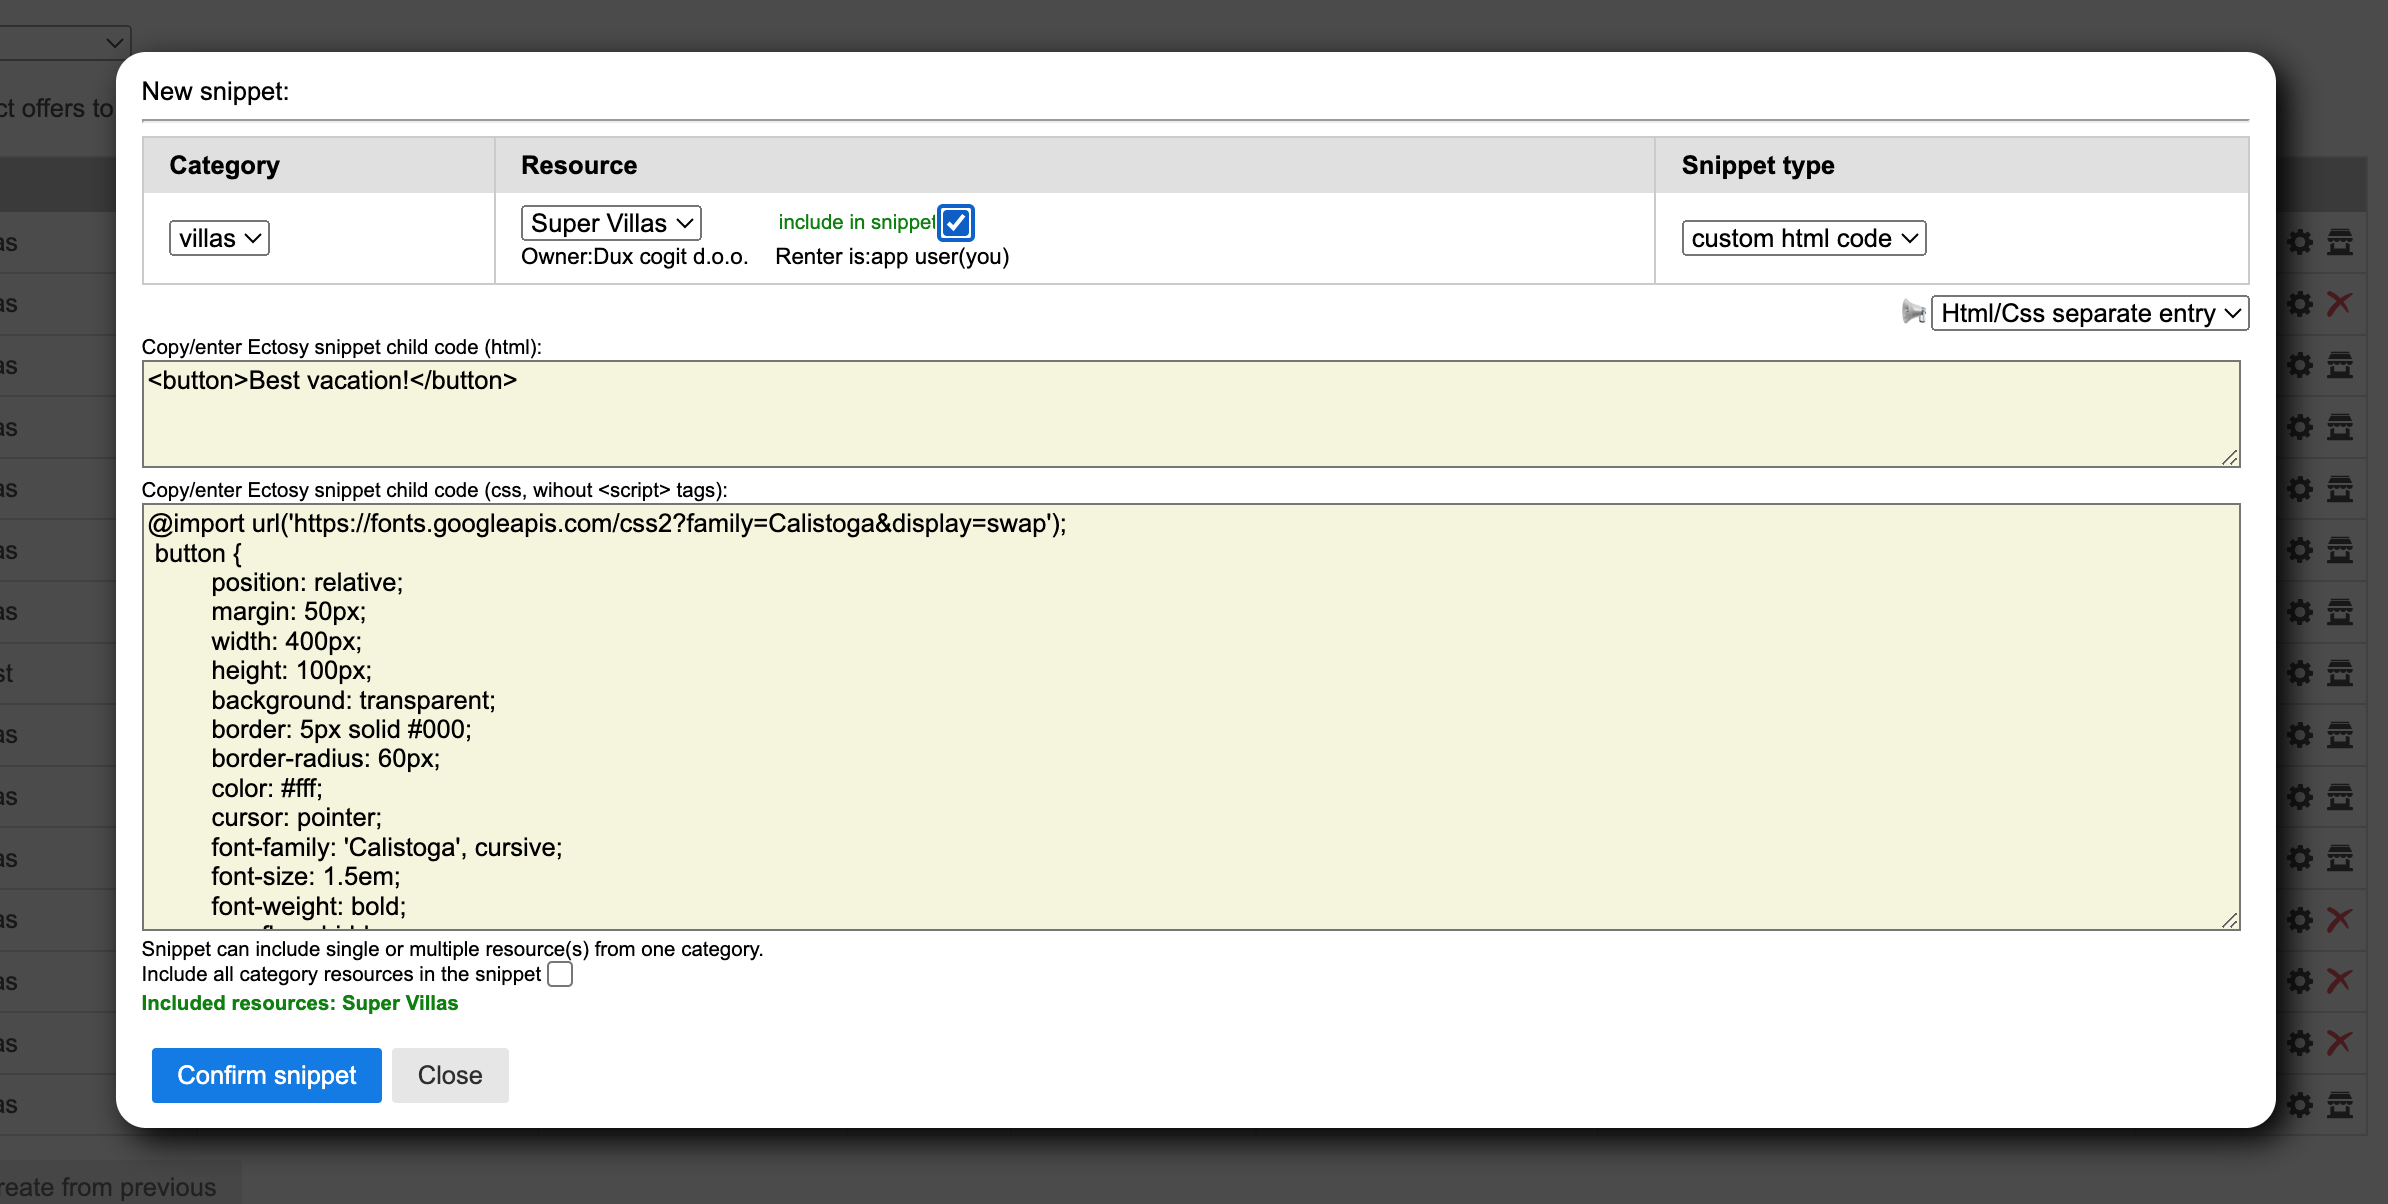
Task: Open the "custom html code" snippet type dropdown
Action: (1803, 238)
